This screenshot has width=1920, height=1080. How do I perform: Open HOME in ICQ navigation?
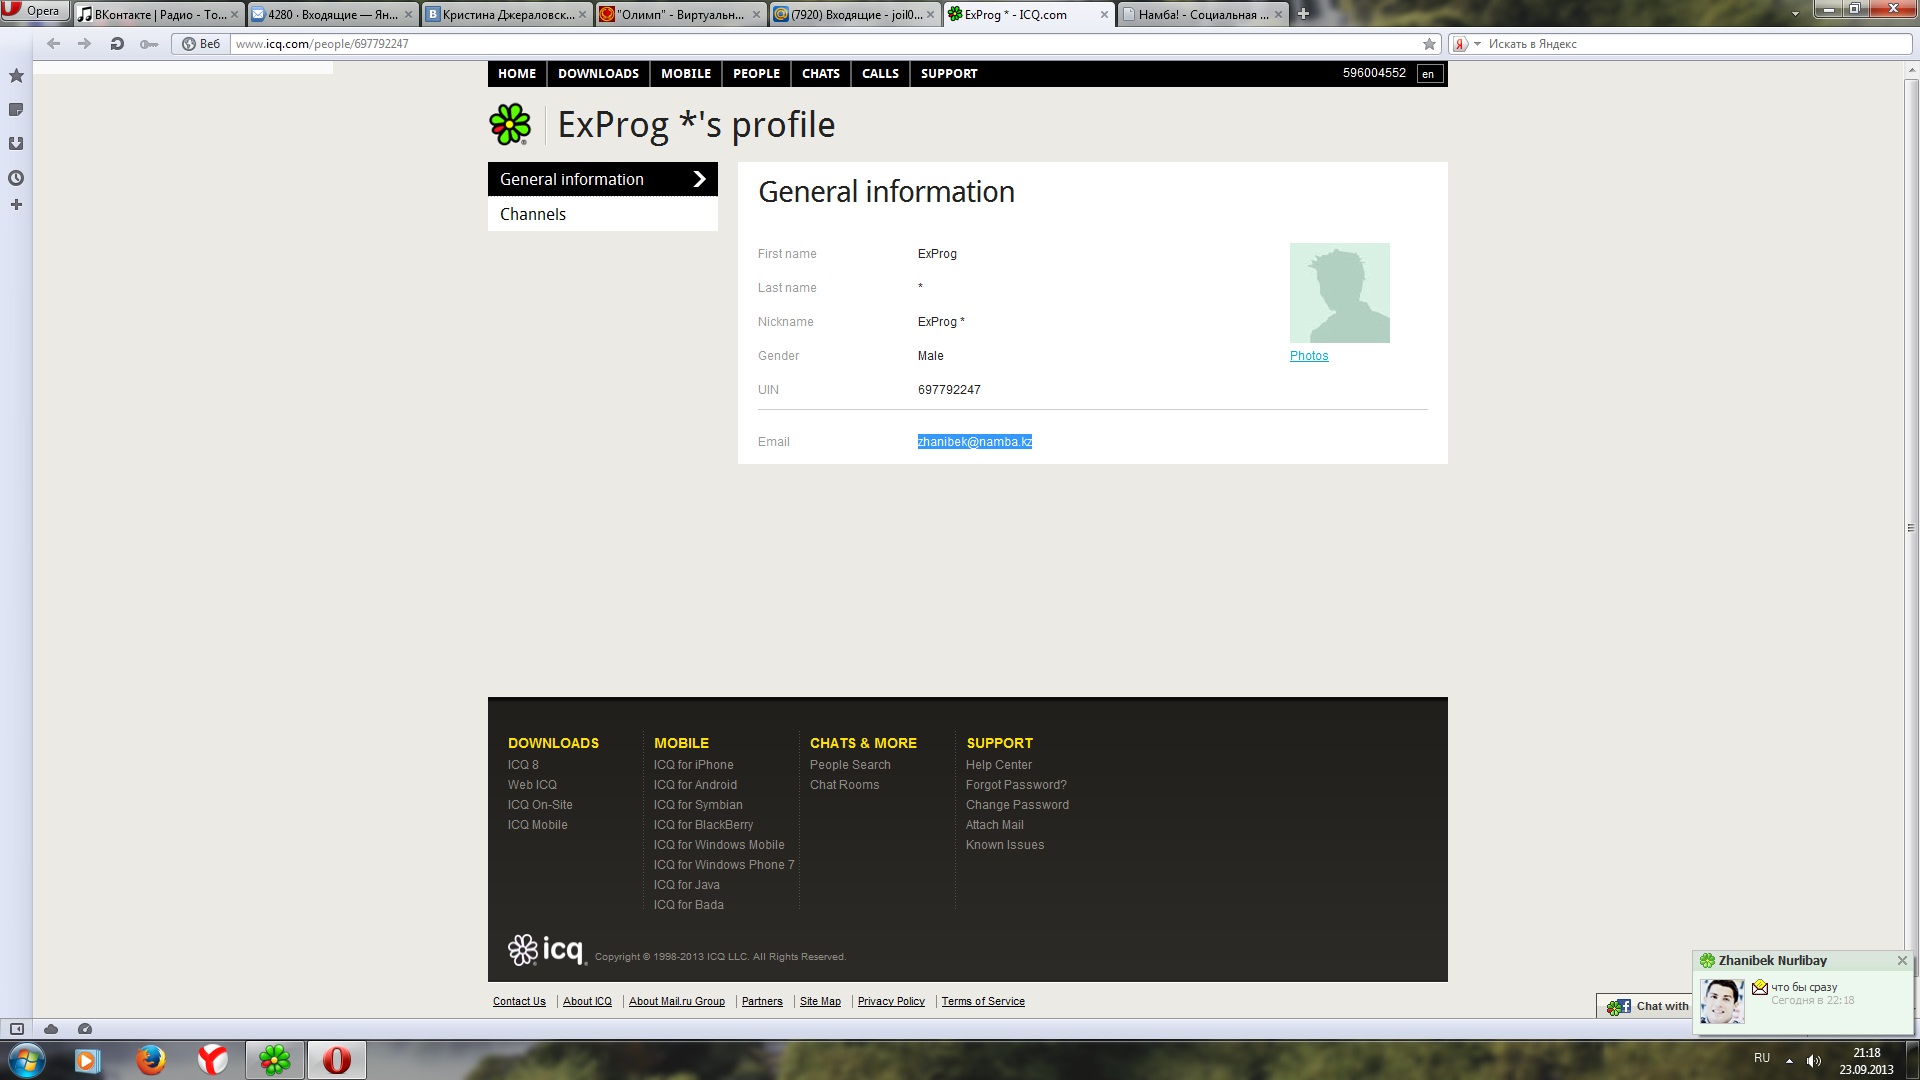click(517, 74)
